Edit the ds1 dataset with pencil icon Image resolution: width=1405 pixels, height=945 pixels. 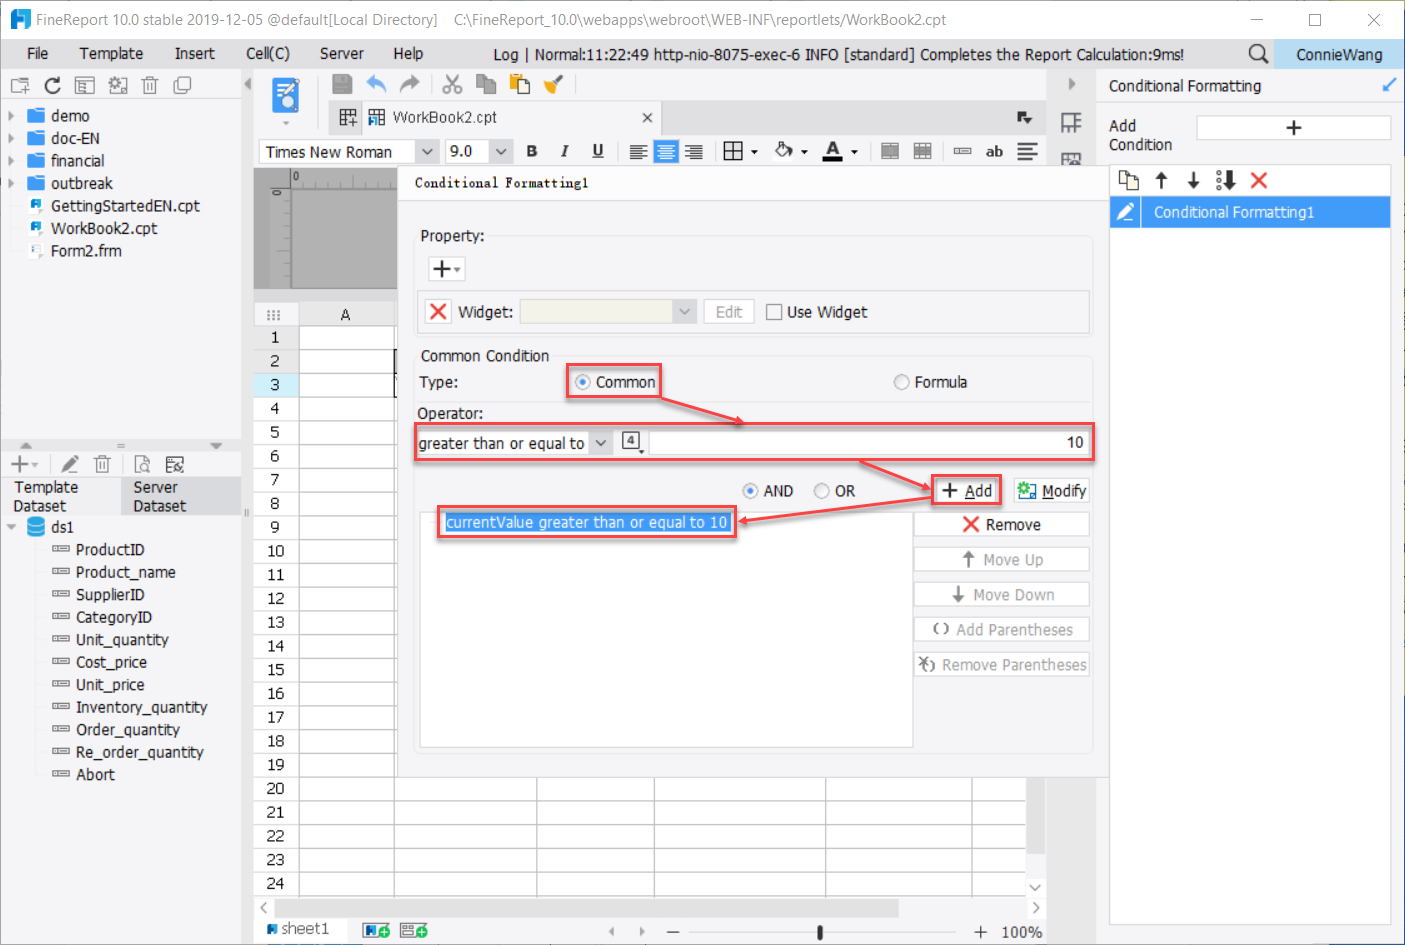pyautogui.click(x=68, y=463)
